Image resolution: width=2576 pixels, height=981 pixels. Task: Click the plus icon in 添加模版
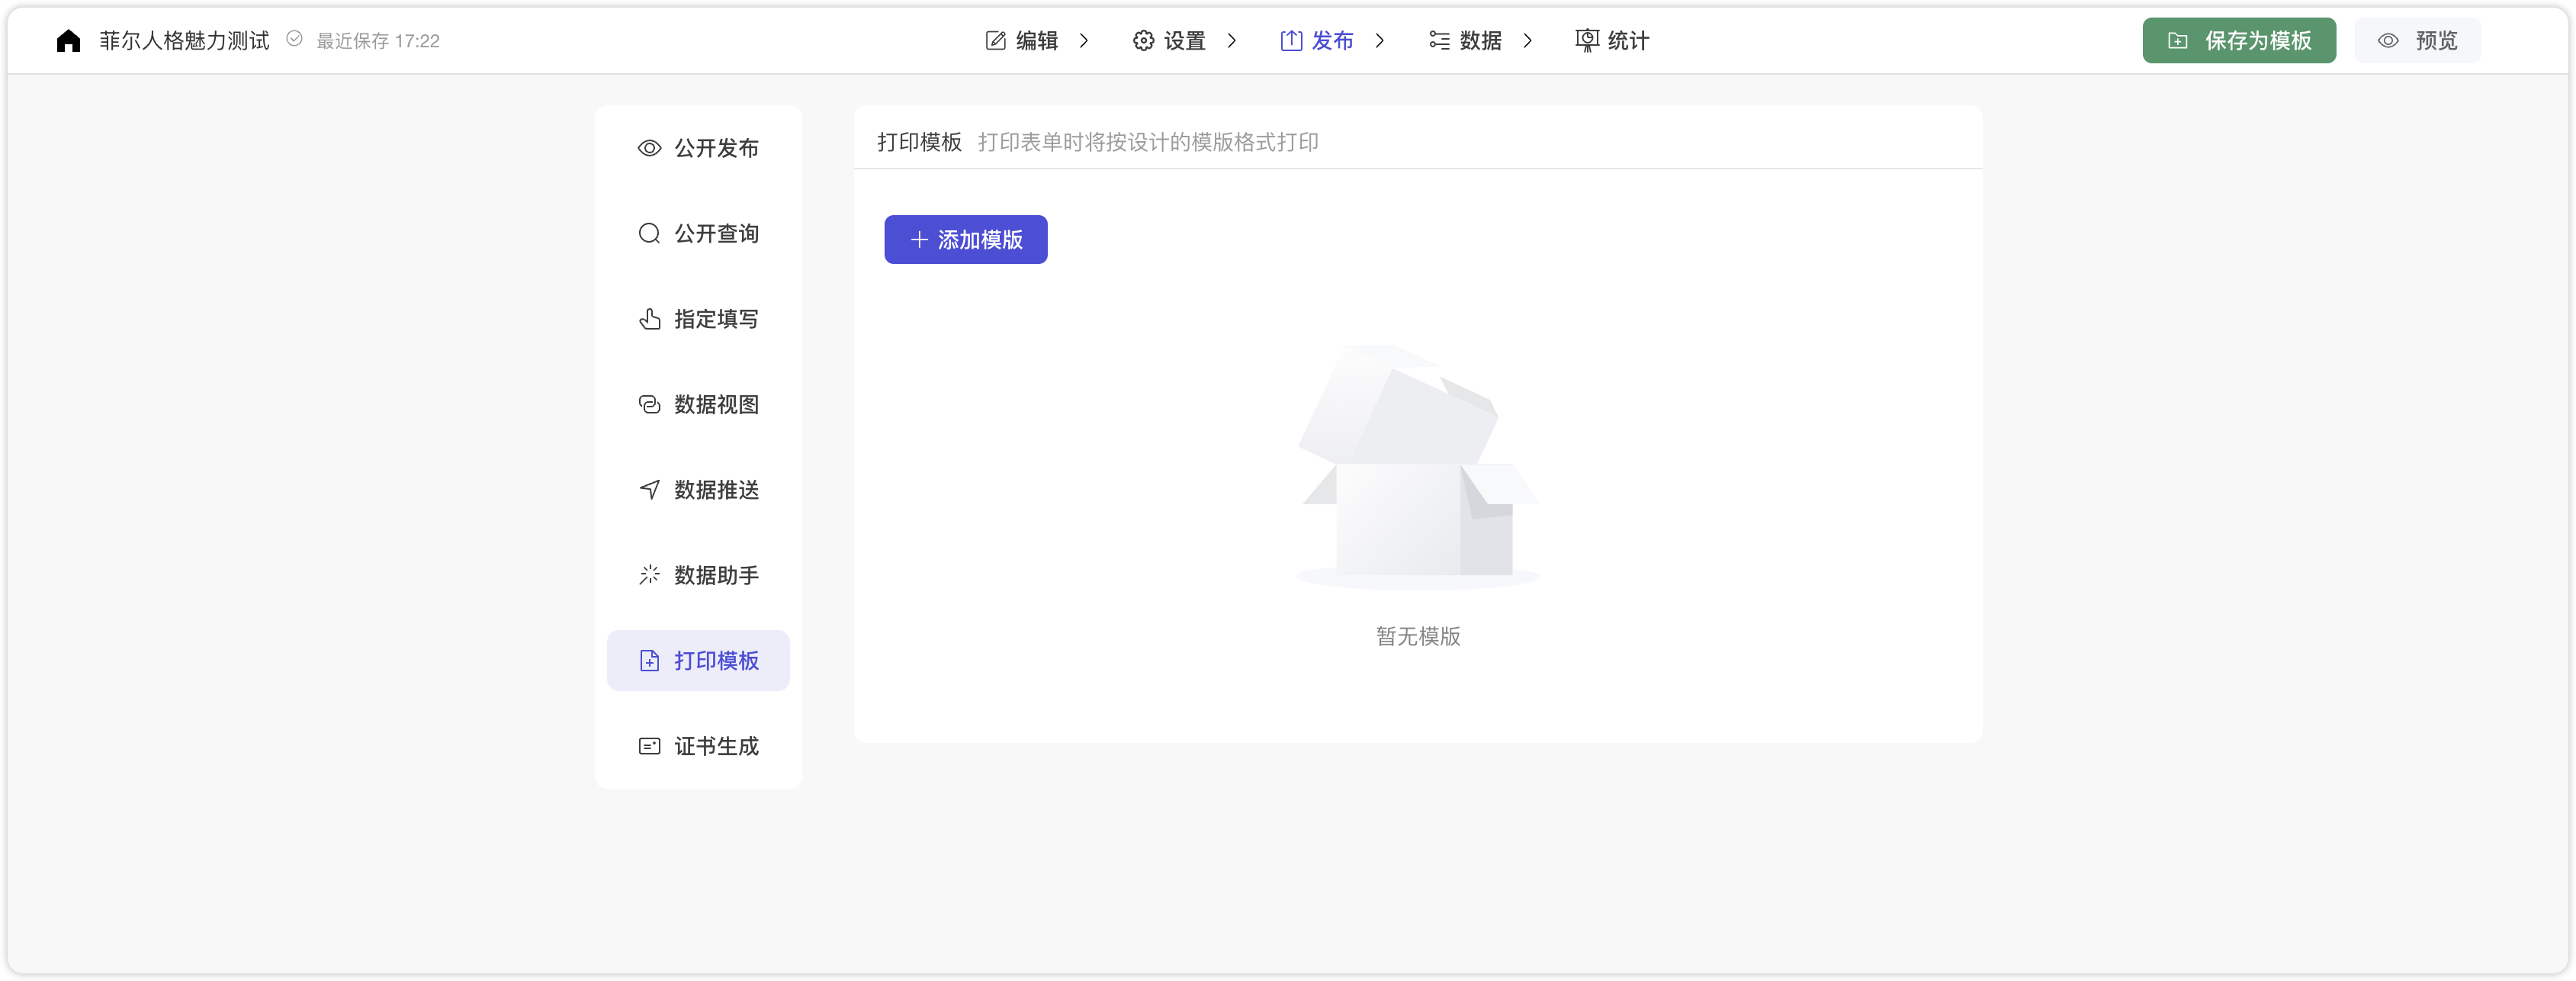click(919, 240)
